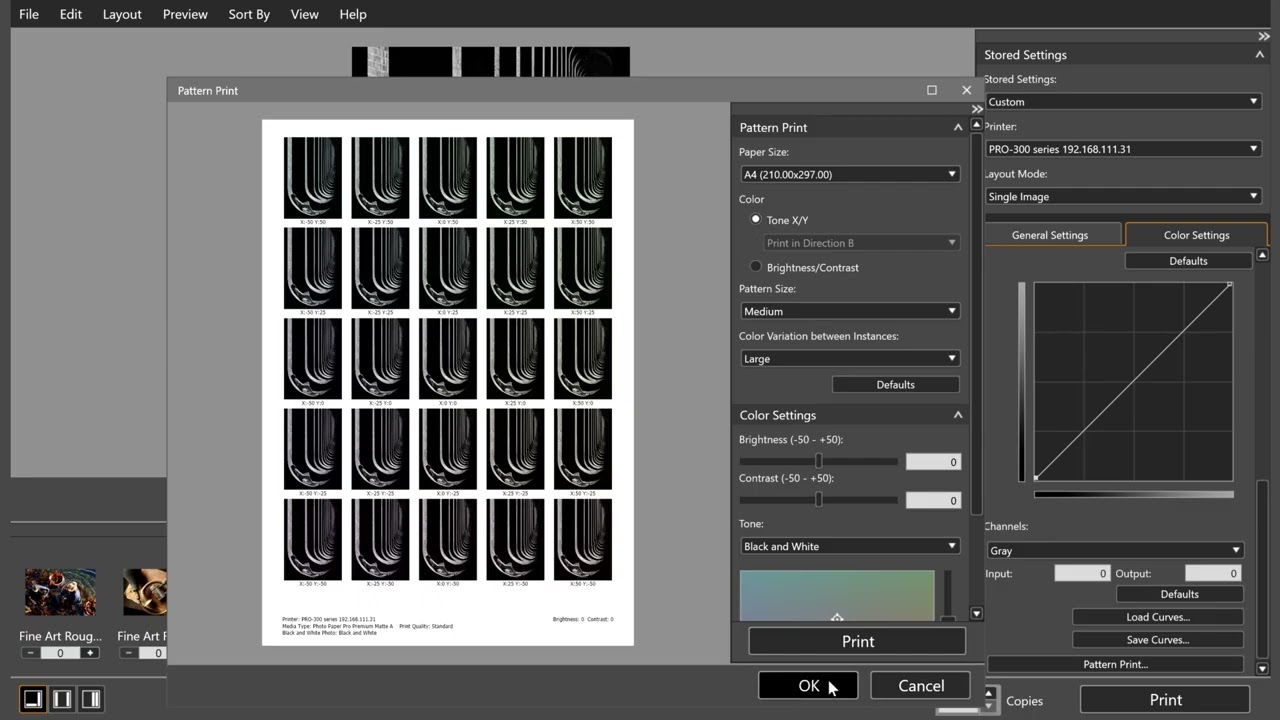Click Load Curves... button
The height and width of the screenshot is (720, 1280).
coord(1158,617)
